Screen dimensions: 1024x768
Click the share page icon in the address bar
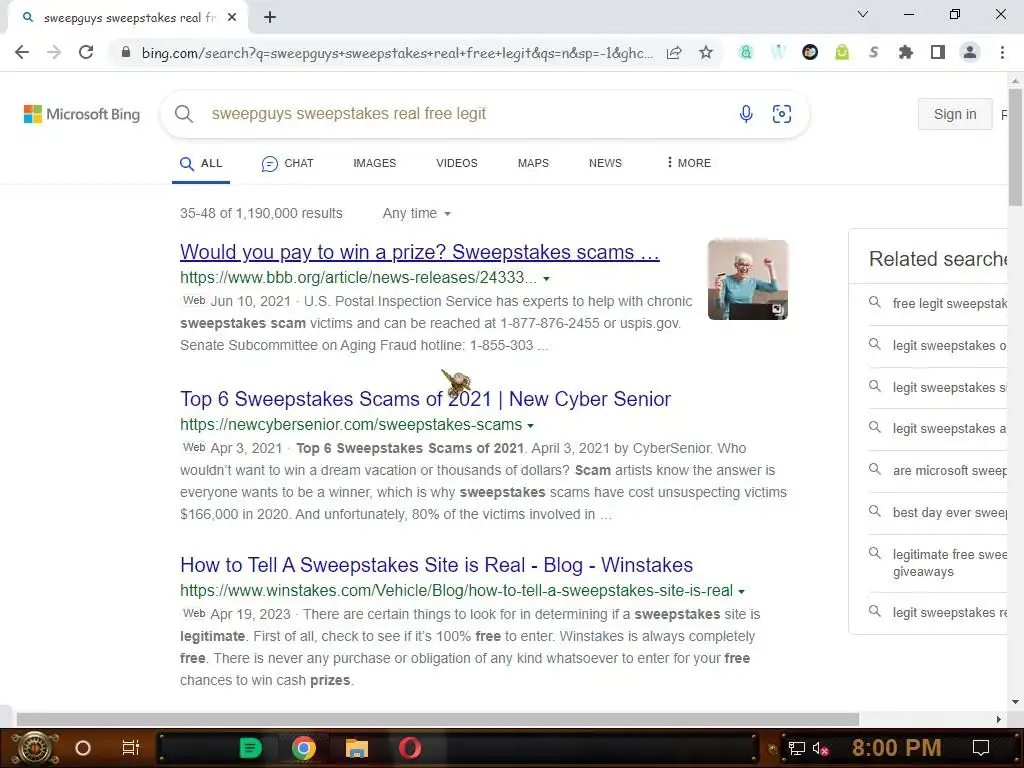tap(674, 52)
